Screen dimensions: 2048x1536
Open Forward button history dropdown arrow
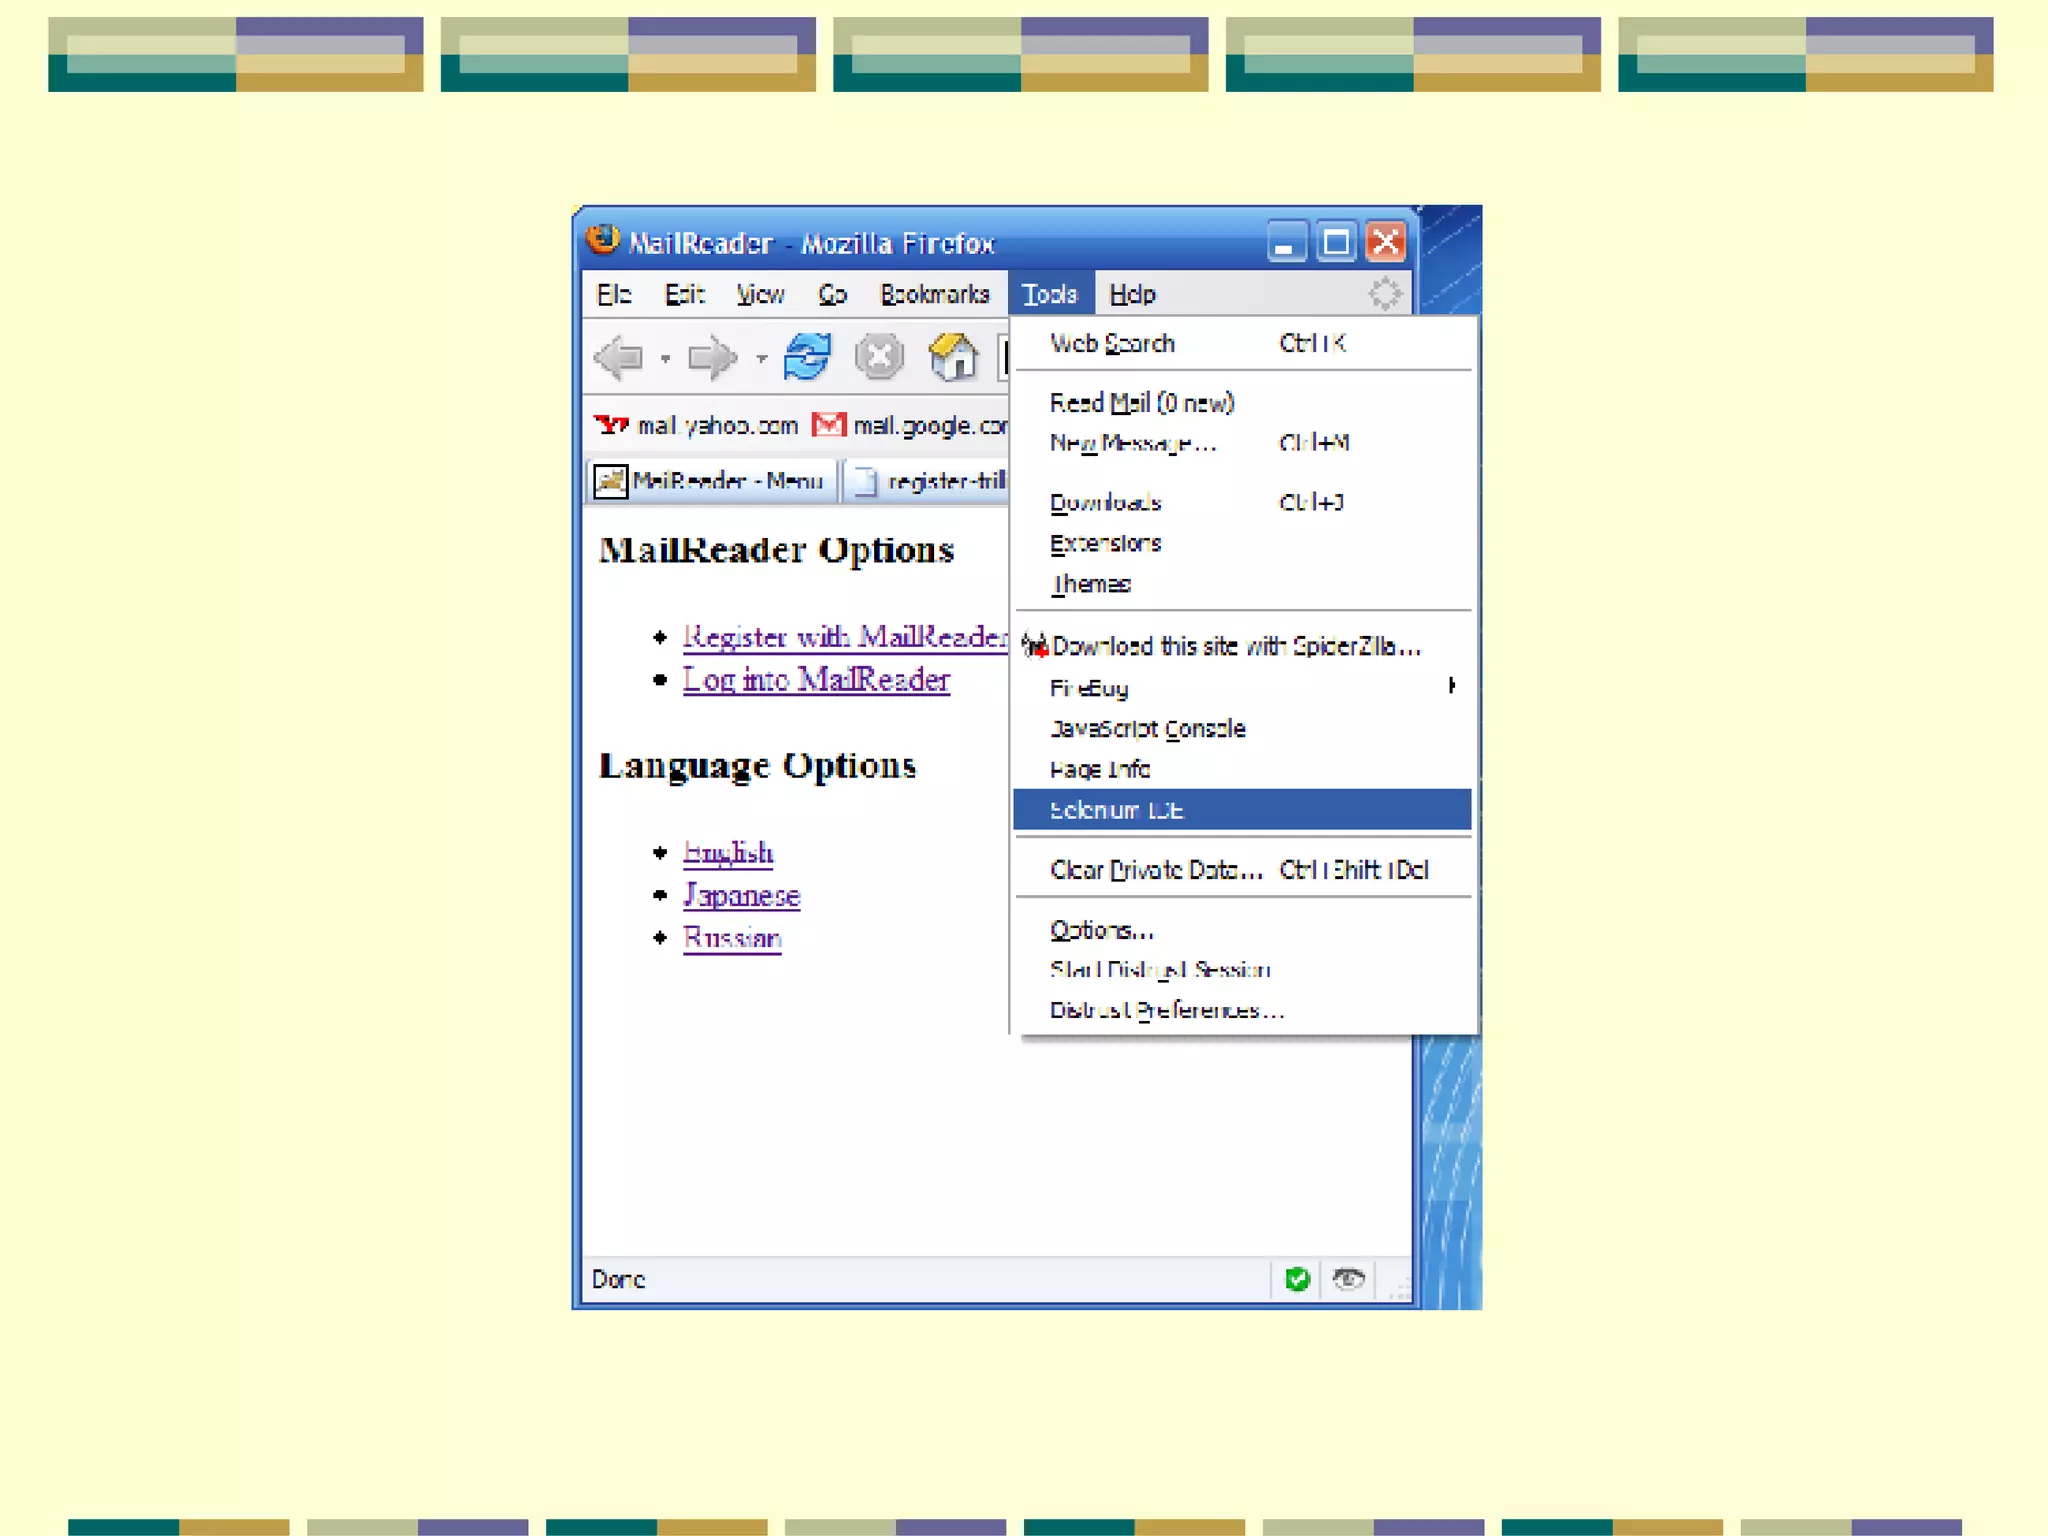click(762, 358)
